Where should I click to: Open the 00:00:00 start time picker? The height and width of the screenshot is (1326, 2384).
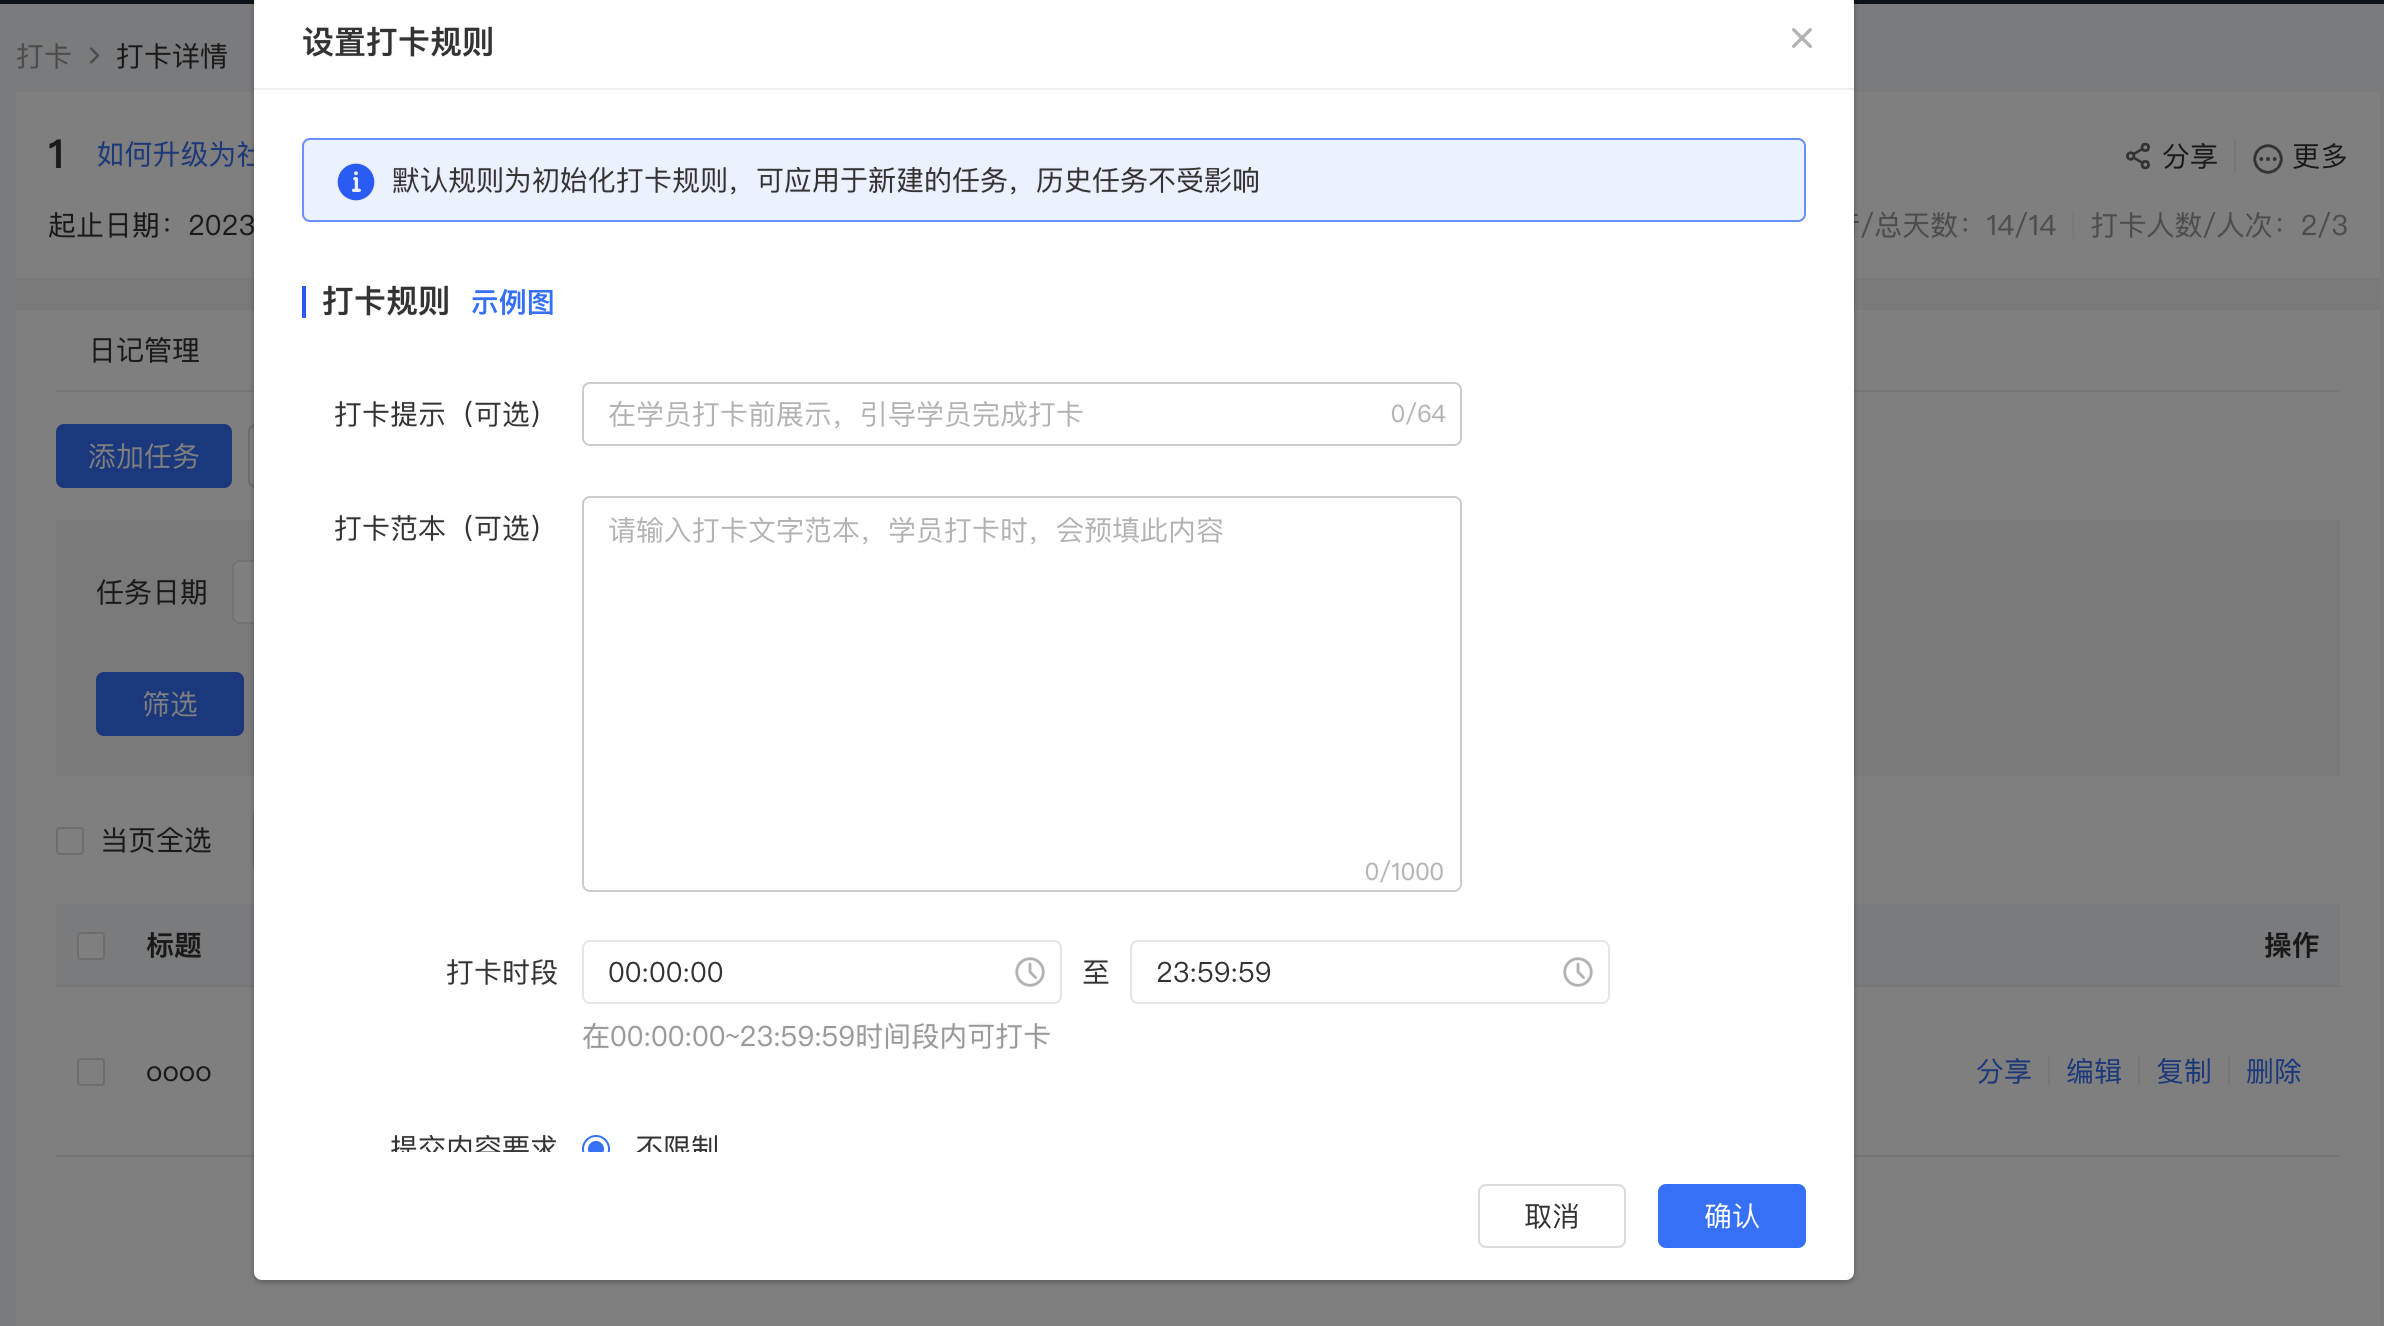pos(821,972)
